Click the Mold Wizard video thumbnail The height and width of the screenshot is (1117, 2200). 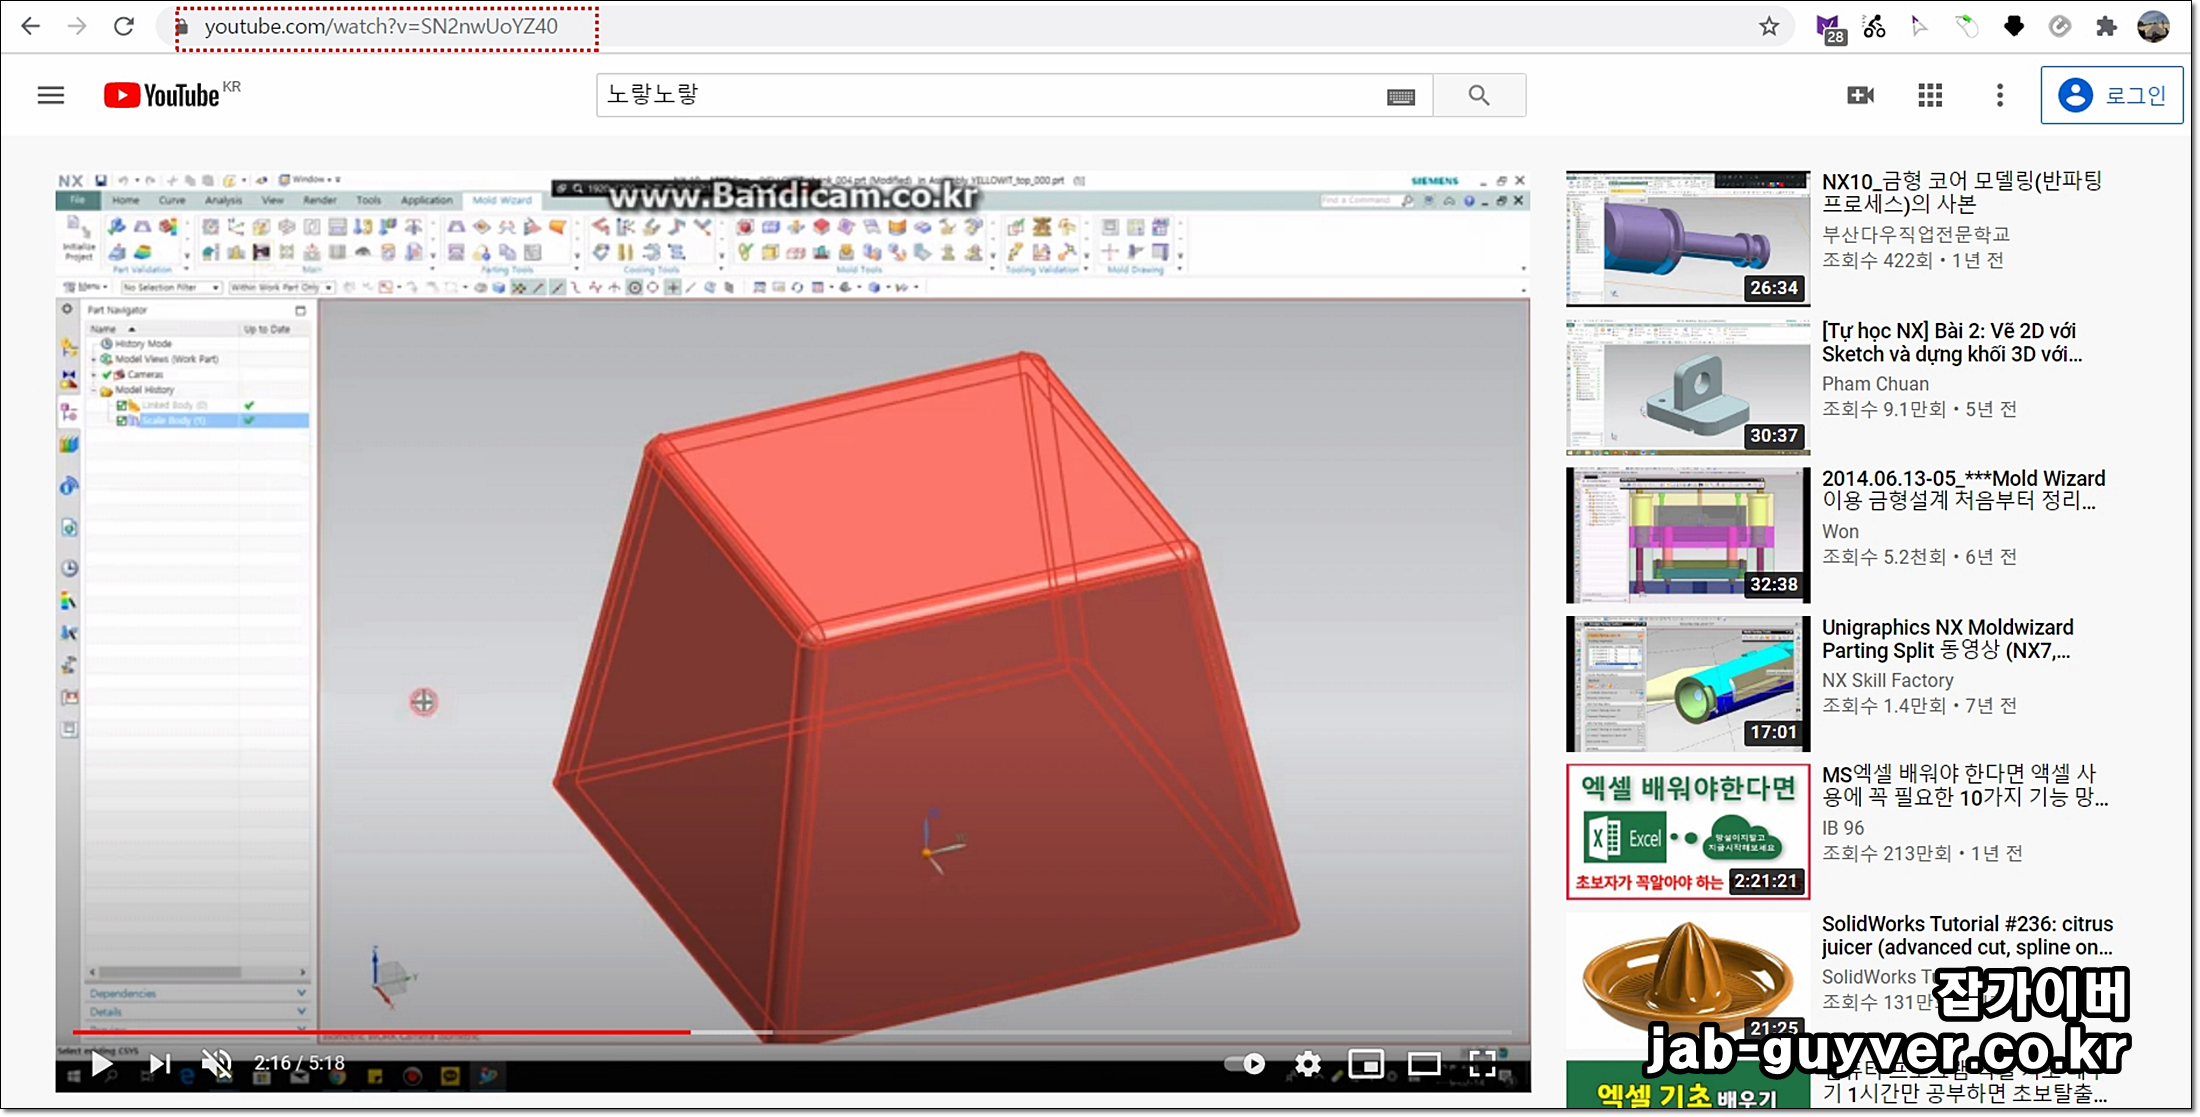click(1688, 535)
